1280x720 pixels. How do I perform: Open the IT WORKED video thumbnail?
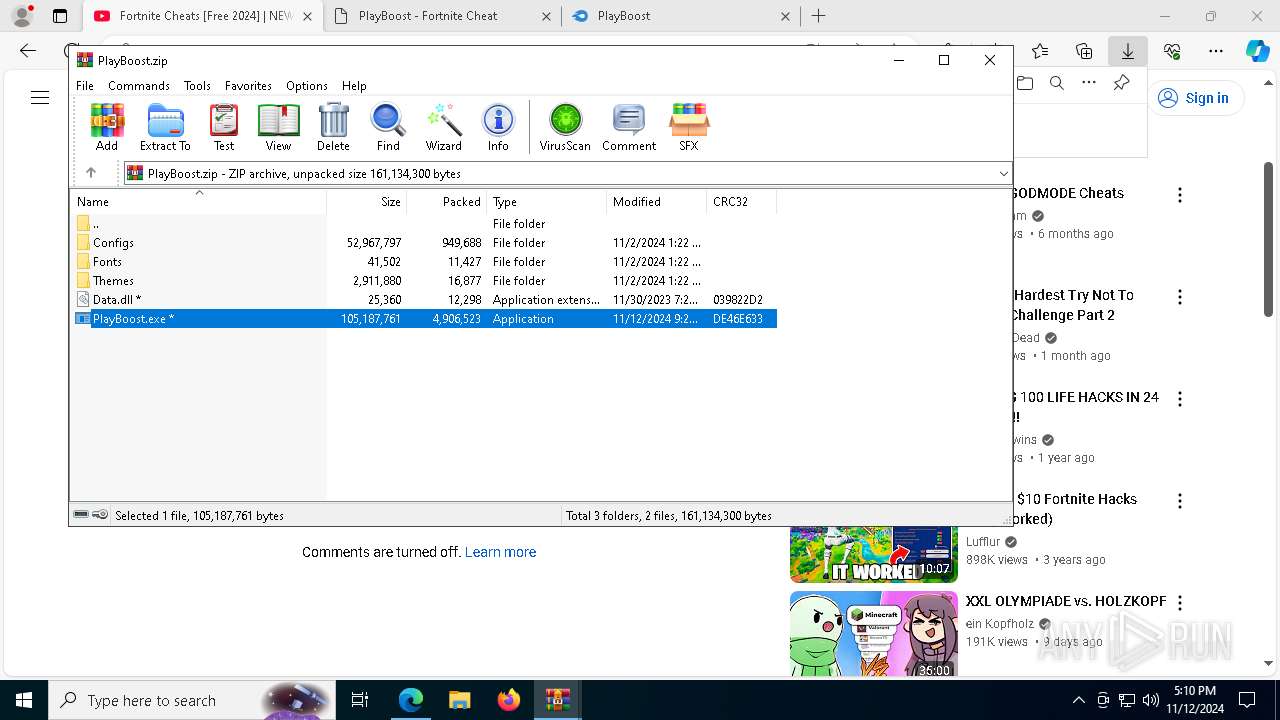[874, 554]
